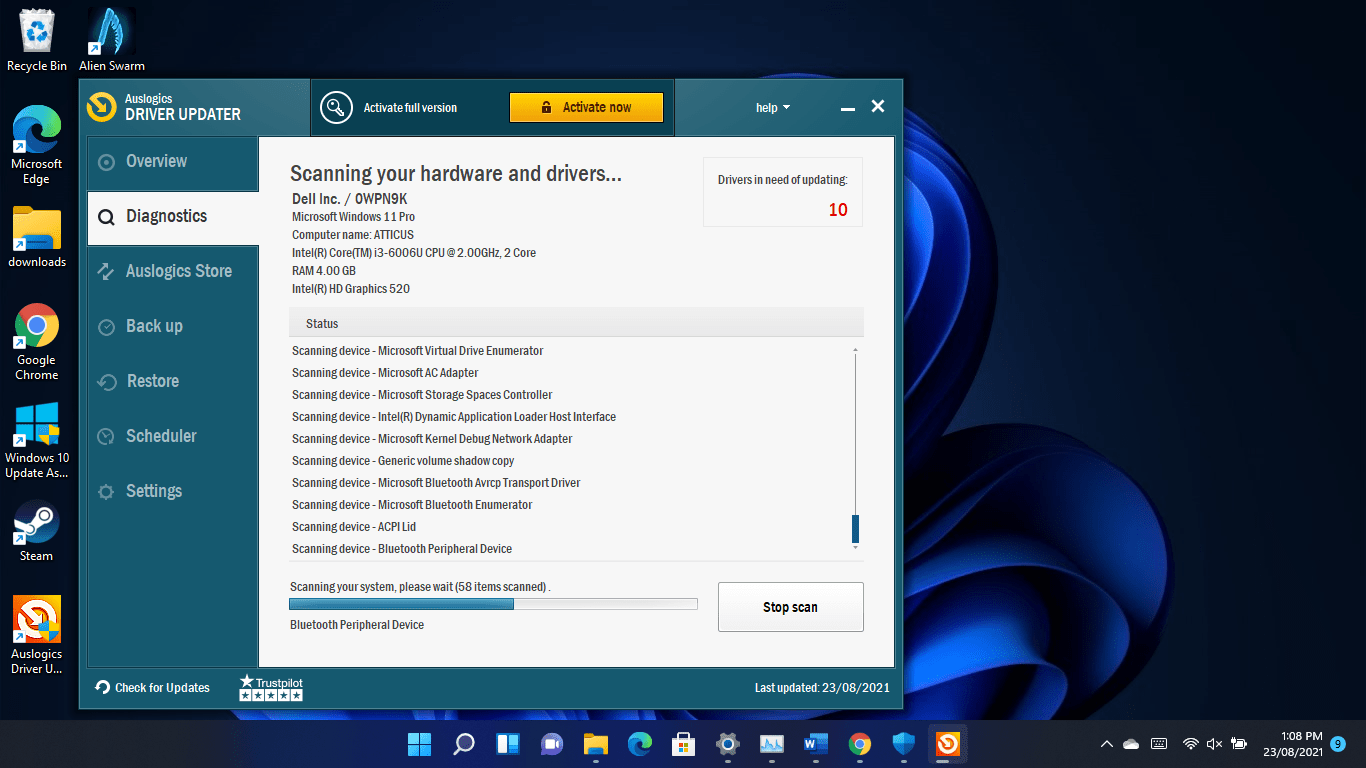Open the help dropdown menu
This screenshot has width=1366, height=768.
[773, 107]
